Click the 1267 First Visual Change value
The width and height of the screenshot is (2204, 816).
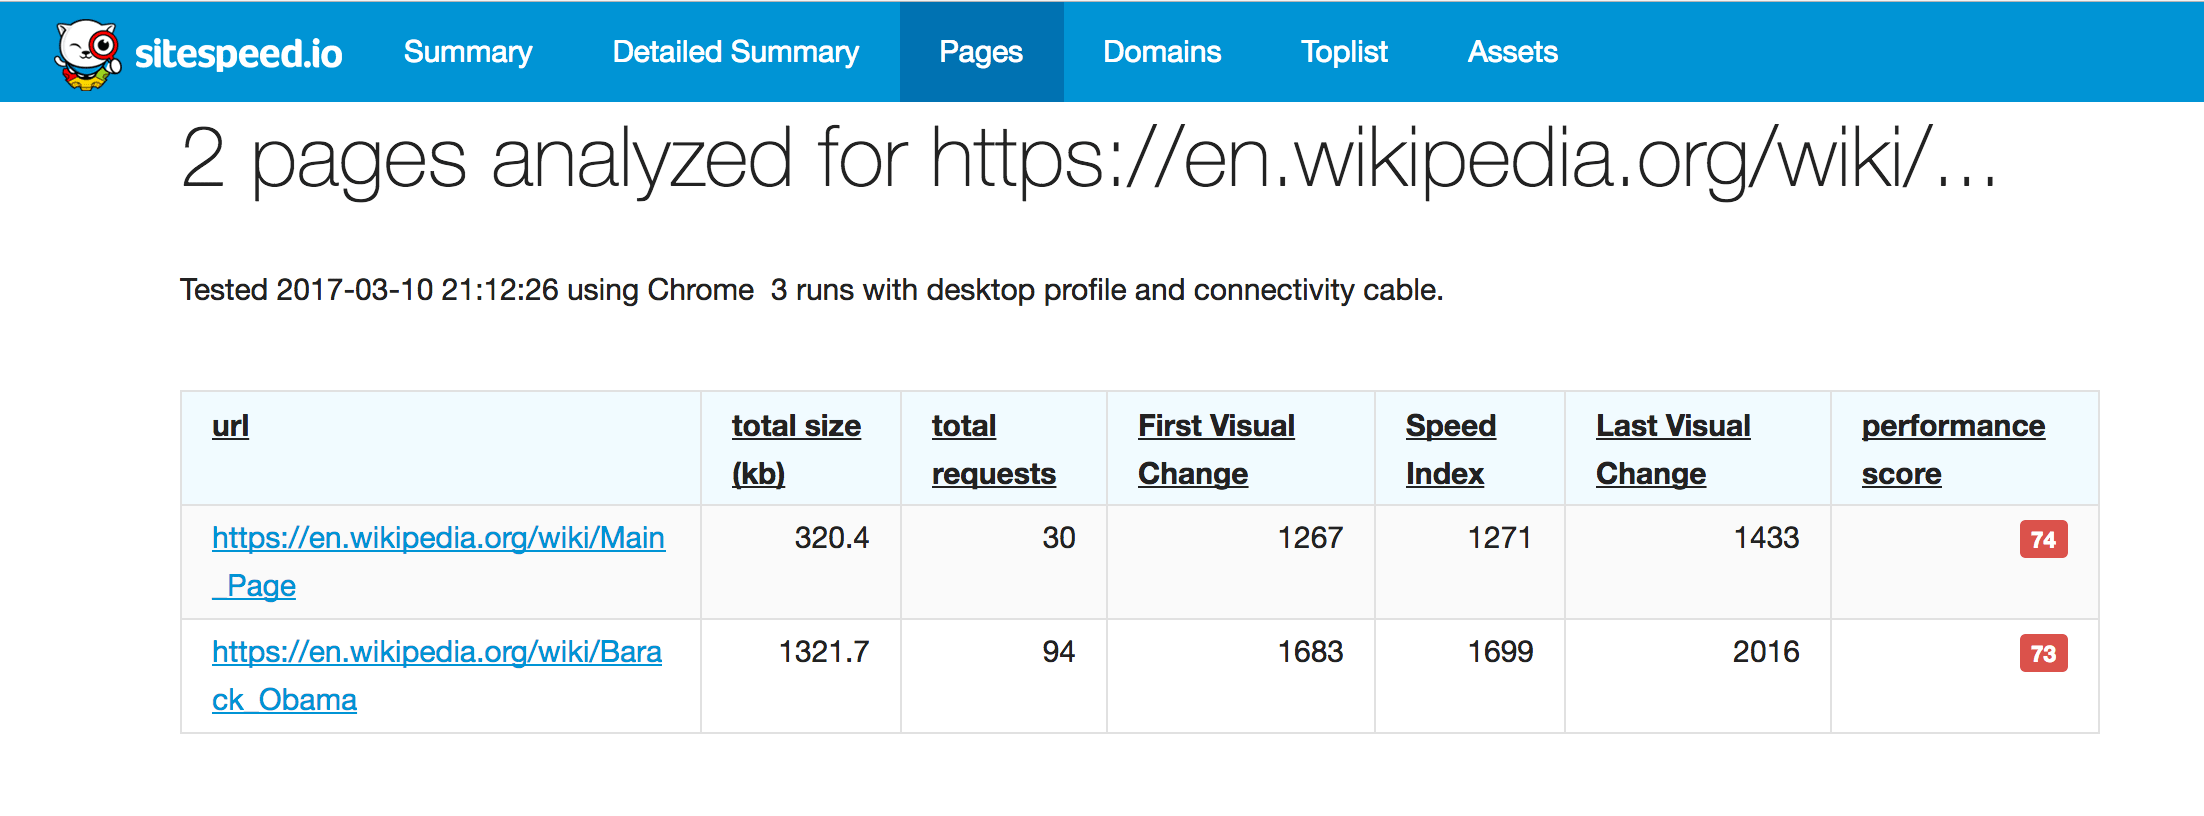pos(1310,538)
